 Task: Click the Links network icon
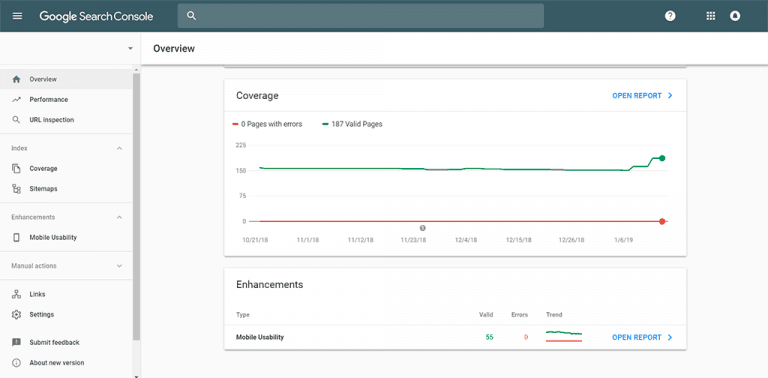(x=16, y=294)
